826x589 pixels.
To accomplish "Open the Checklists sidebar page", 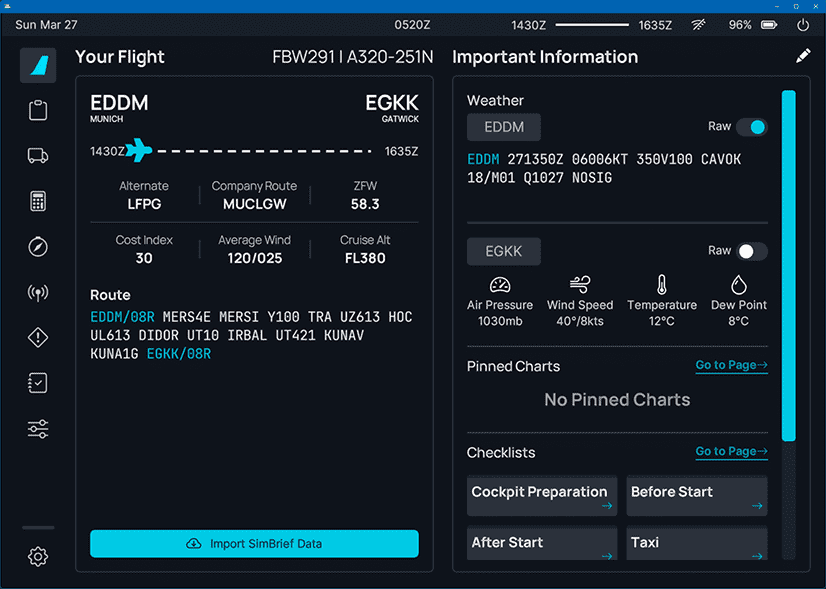I will [38, 383].
